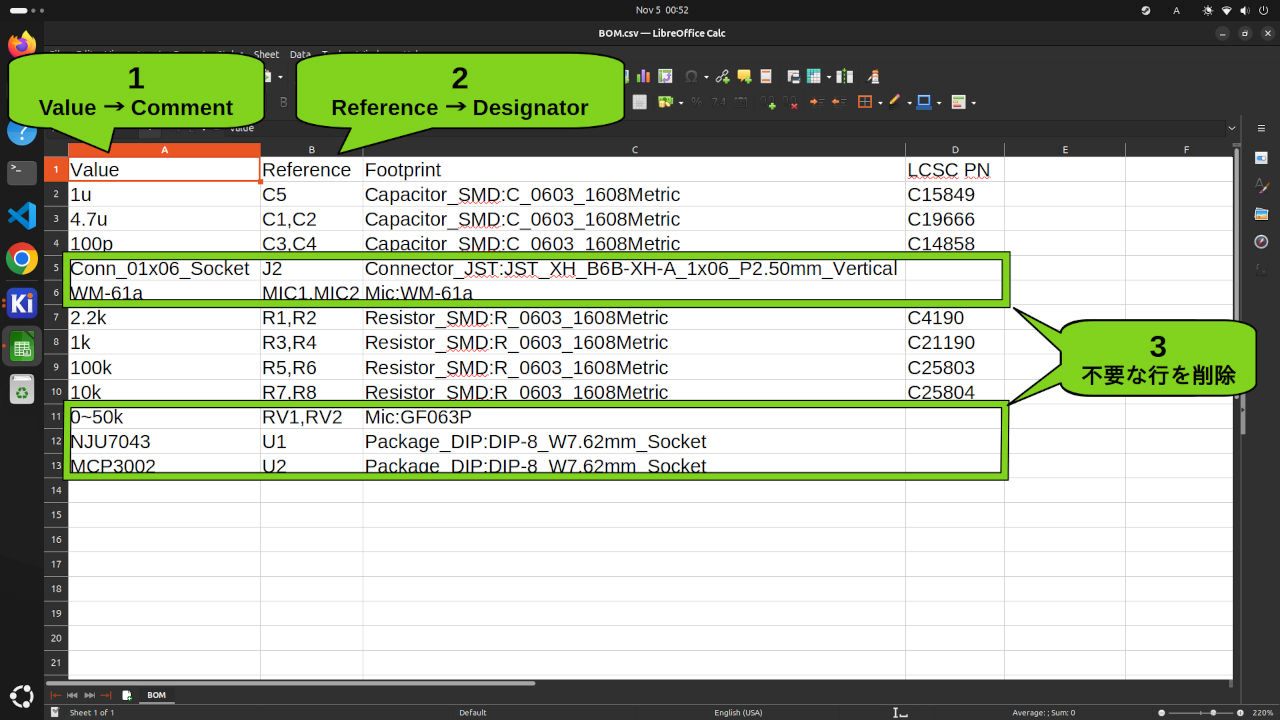
Task: Click the document modified save indicator
Action: pyautogui.click(x=55, y=712)
